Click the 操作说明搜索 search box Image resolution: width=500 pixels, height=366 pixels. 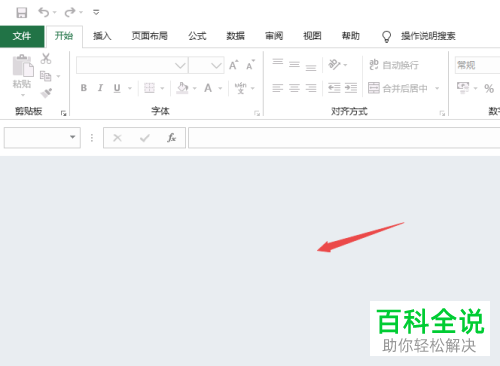click(x=428, y=36)
